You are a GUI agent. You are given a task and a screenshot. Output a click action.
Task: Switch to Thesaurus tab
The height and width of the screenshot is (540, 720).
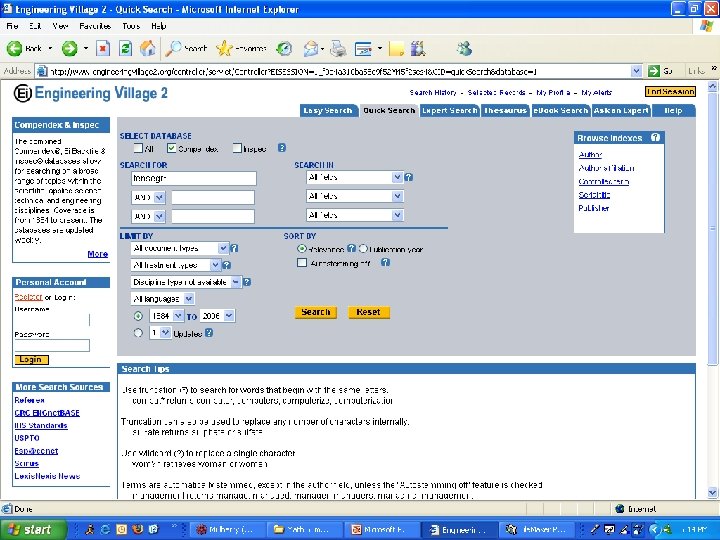point(505,111)
